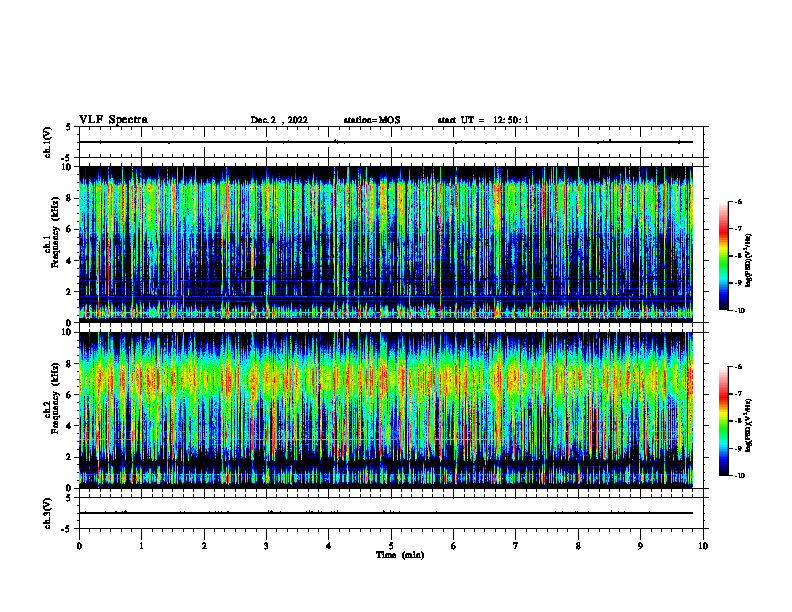
Task: Click the time axis tick label "6"
Action: 454,546
